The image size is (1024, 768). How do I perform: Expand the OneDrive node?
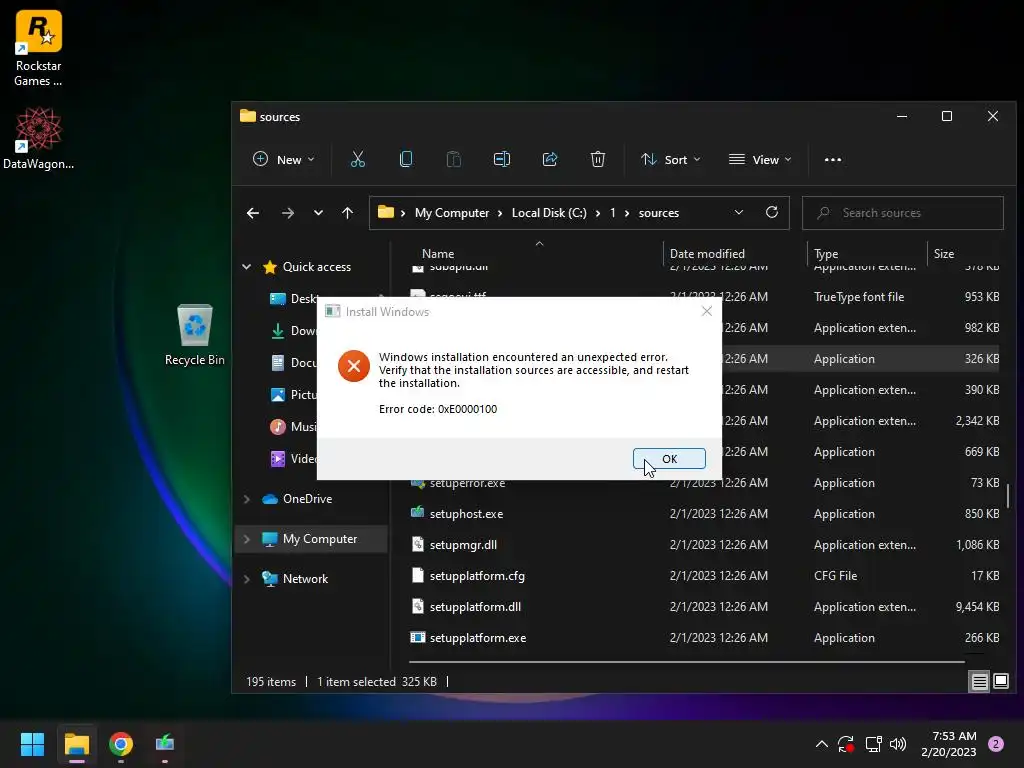[247, 499]
